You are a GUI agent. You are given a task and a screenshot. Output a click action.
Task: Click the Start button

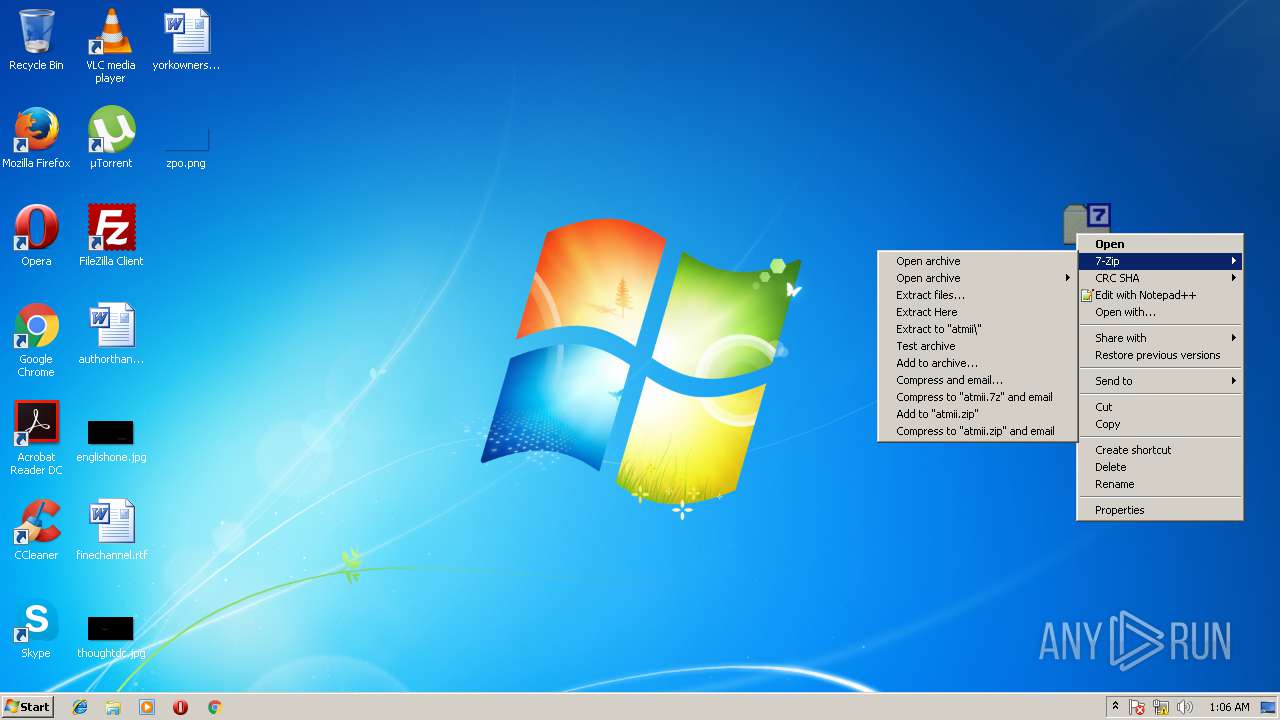tap(28, 707)
